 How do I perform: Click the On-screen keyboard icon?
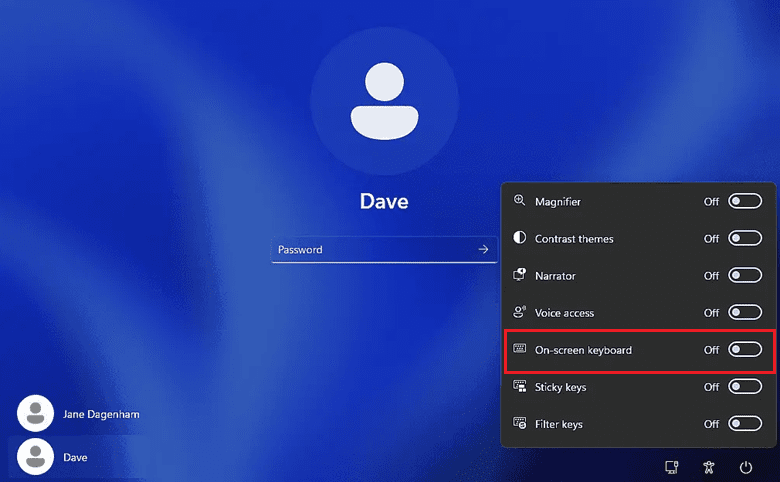click(519, 348)
